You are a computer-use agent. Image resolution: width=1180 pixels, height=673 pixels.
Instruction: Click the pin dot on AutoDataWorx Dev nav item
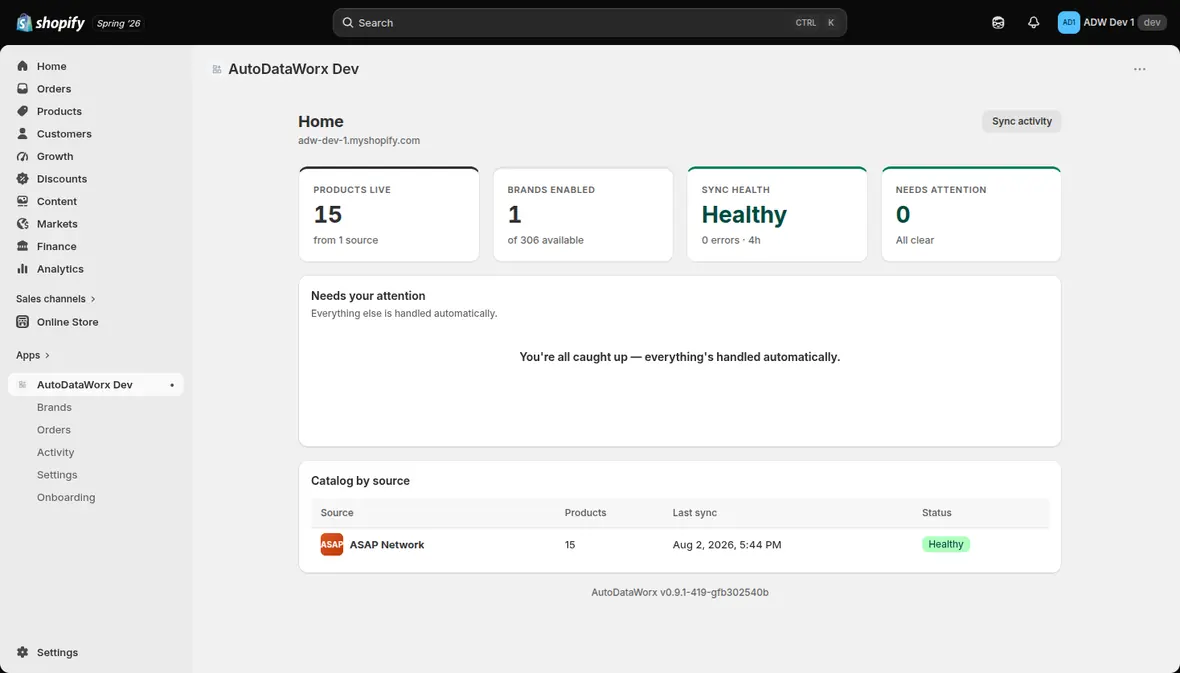(x=172, y=385)
